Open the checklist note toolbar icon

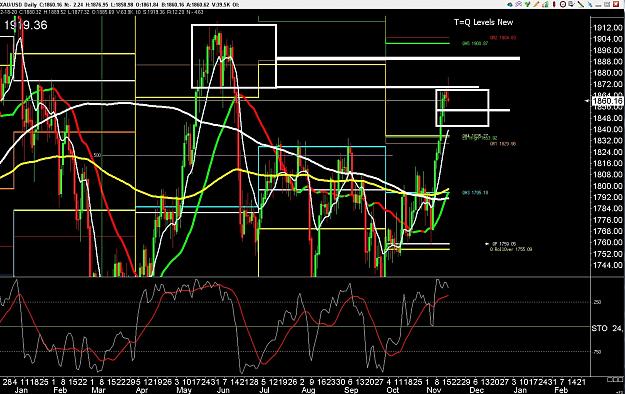572,4
